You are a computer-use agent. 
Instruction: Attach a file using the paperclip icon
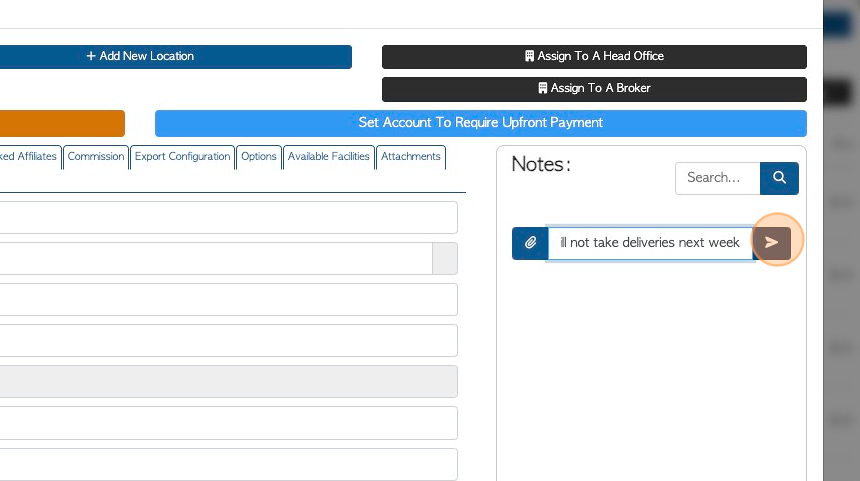[x=530, y=243]
